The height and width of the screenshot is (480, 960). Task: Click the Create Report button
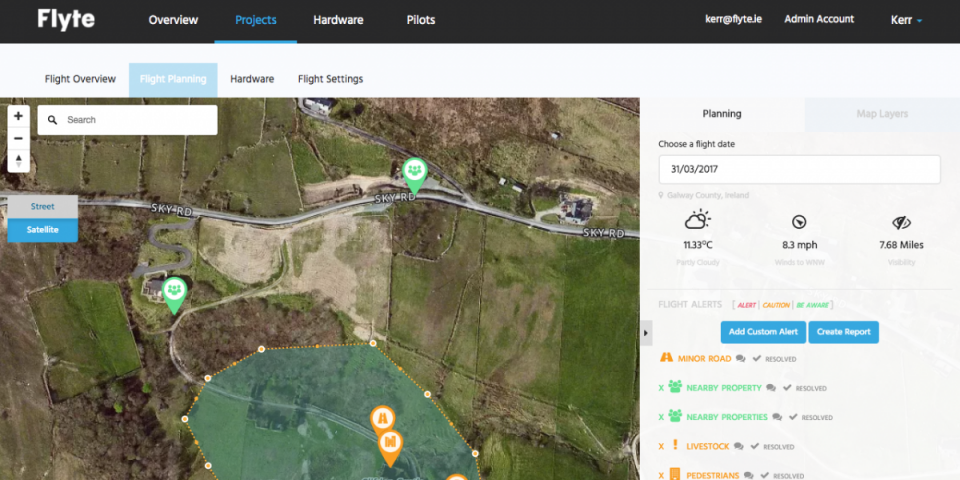pyautogui.click(x=844, y=332)
